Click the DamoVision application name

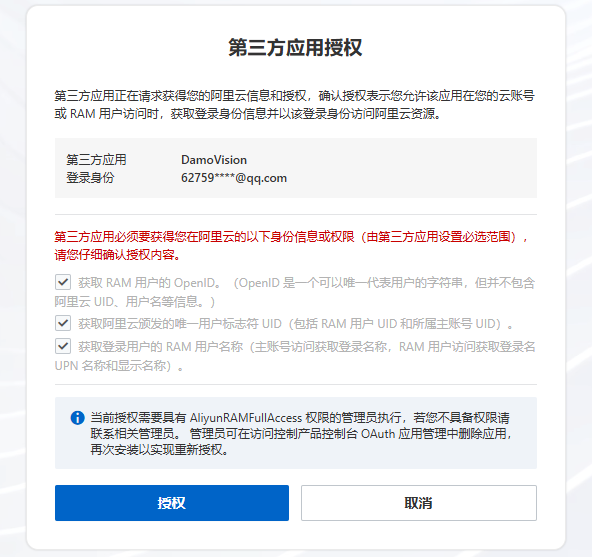[214, 160]
